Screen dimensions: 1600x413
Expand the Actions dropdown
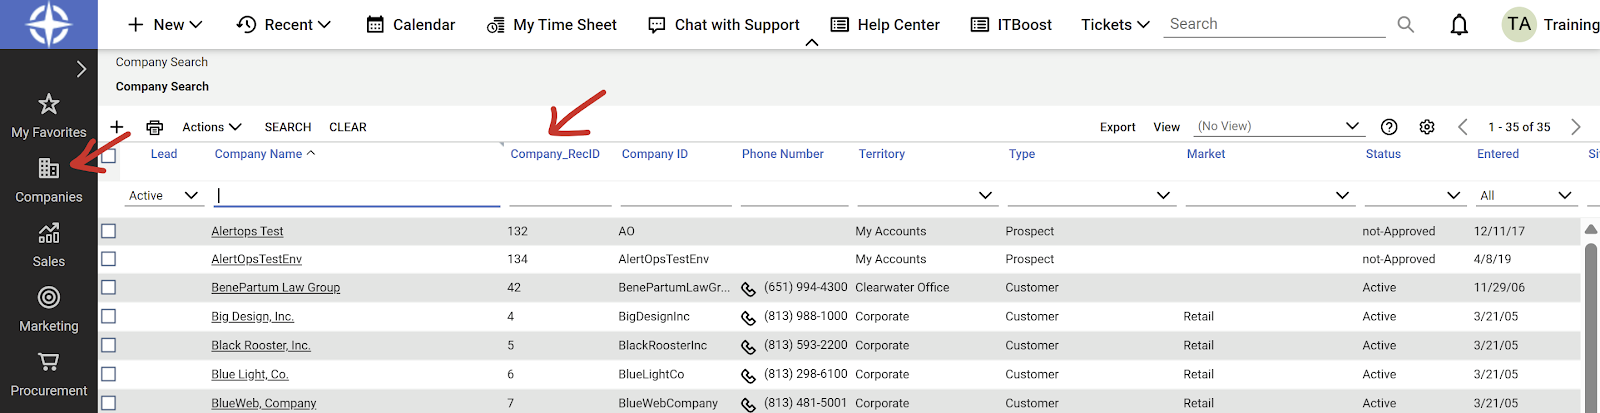[212, 127]
